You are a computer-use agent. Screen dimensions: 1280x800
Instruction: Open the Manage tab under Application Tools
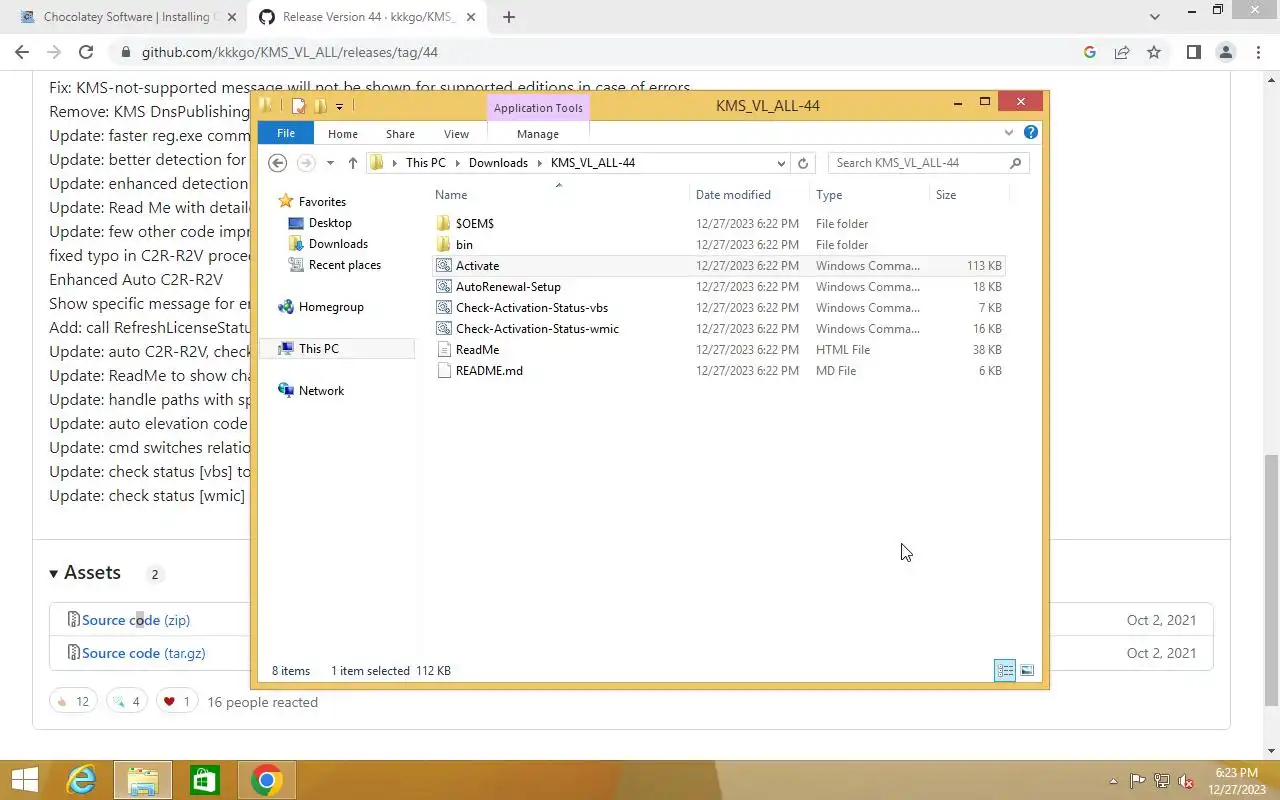point(538,134)
